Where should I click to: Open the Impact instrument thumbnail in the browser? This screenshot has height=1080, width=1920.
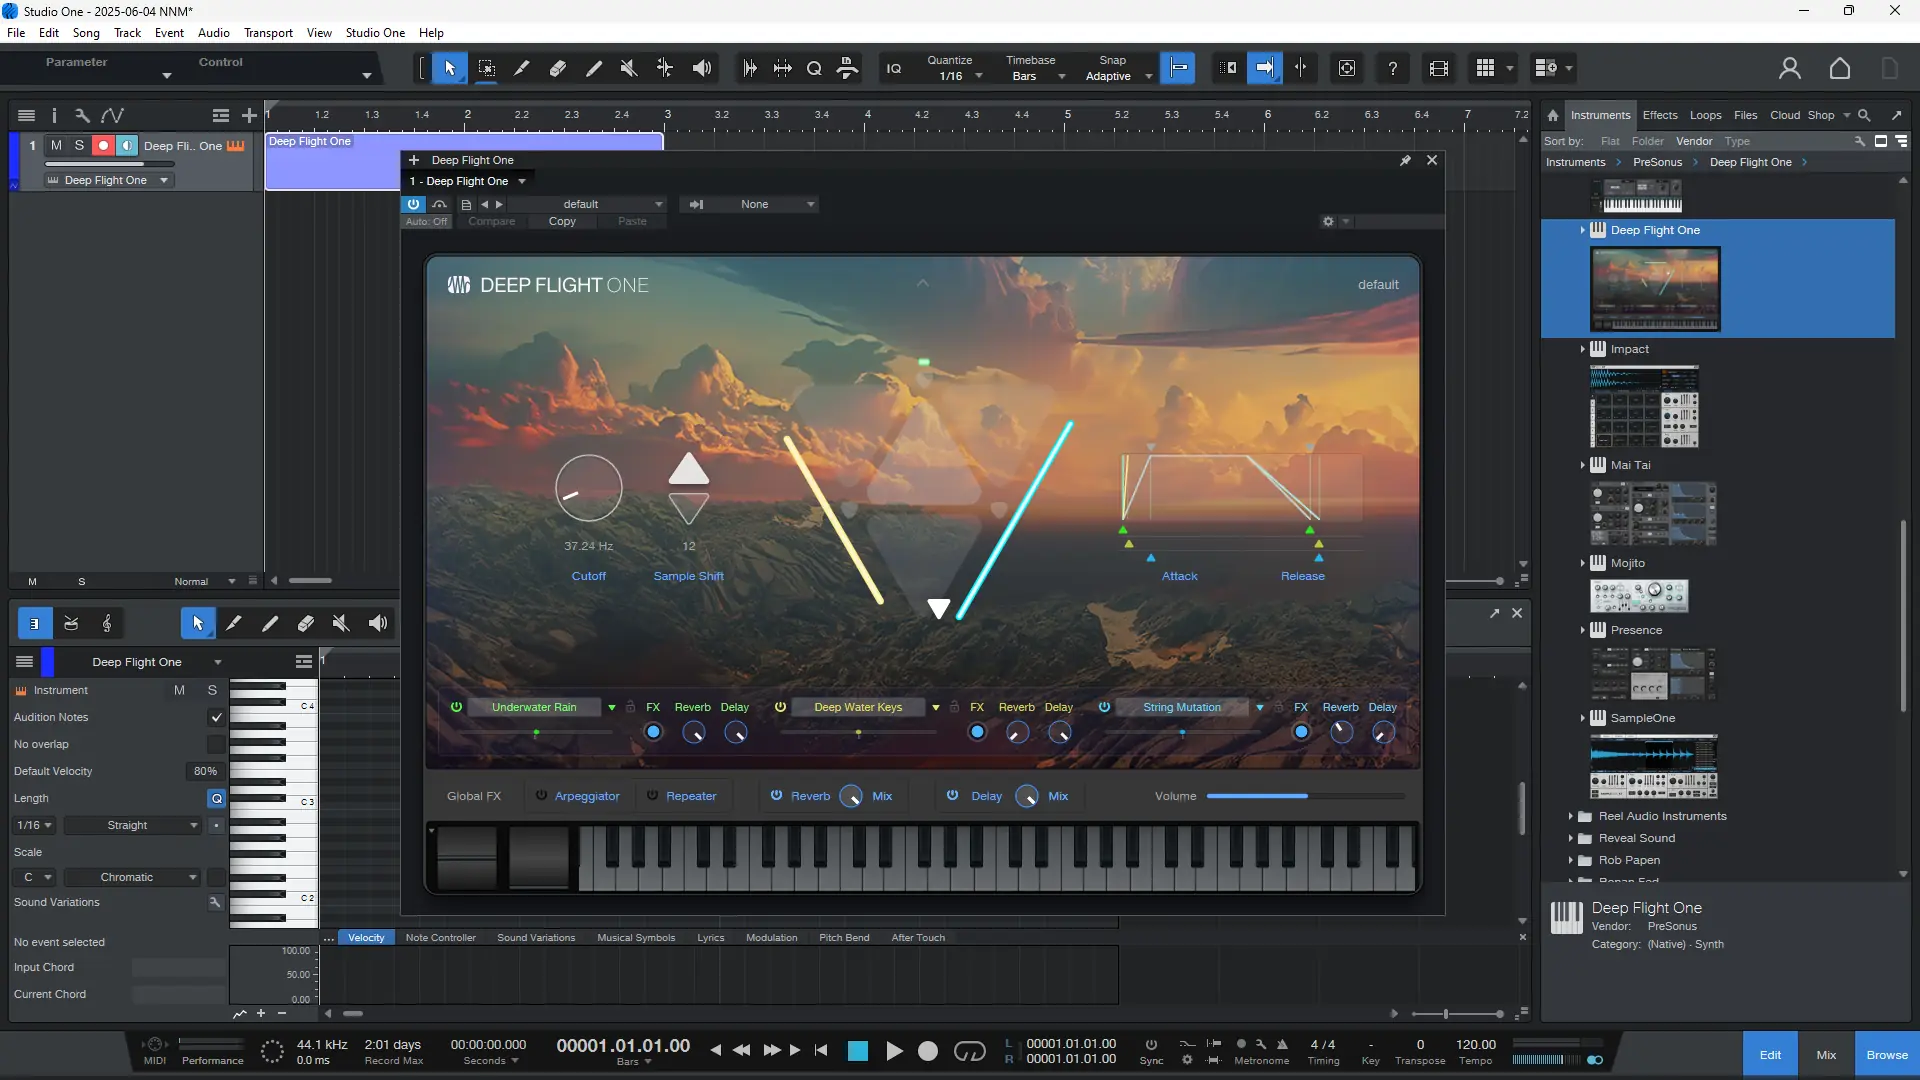[1642, 408]
